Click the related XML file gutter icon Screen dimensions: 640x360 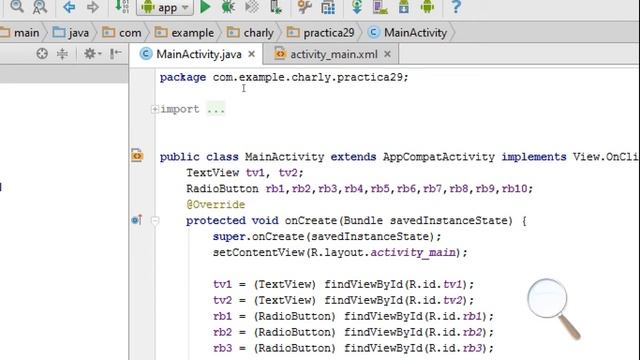pos(137,156)
